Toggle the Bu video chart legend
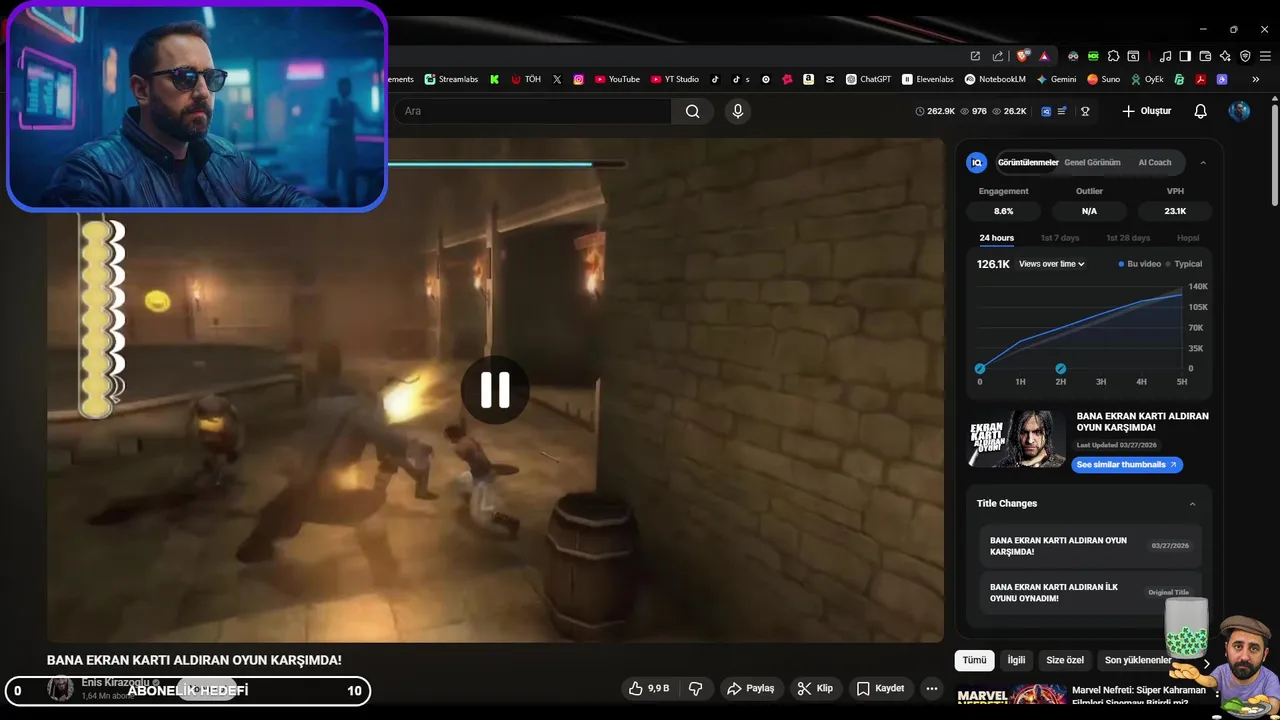 point(1139,264)
